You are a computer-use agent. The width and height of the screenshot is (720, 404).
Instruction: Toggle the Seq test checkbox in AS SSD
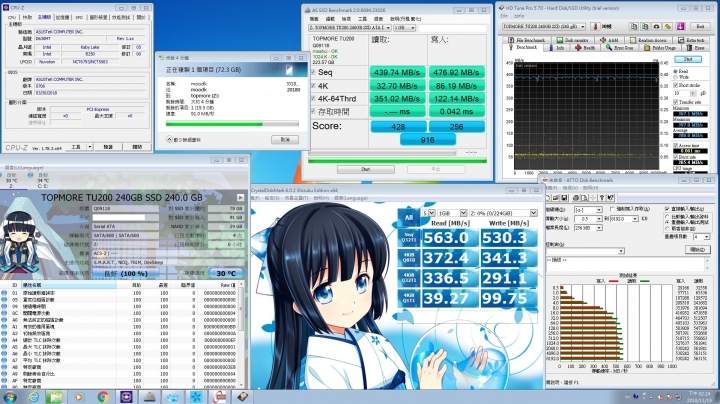(x=314, y=72)
